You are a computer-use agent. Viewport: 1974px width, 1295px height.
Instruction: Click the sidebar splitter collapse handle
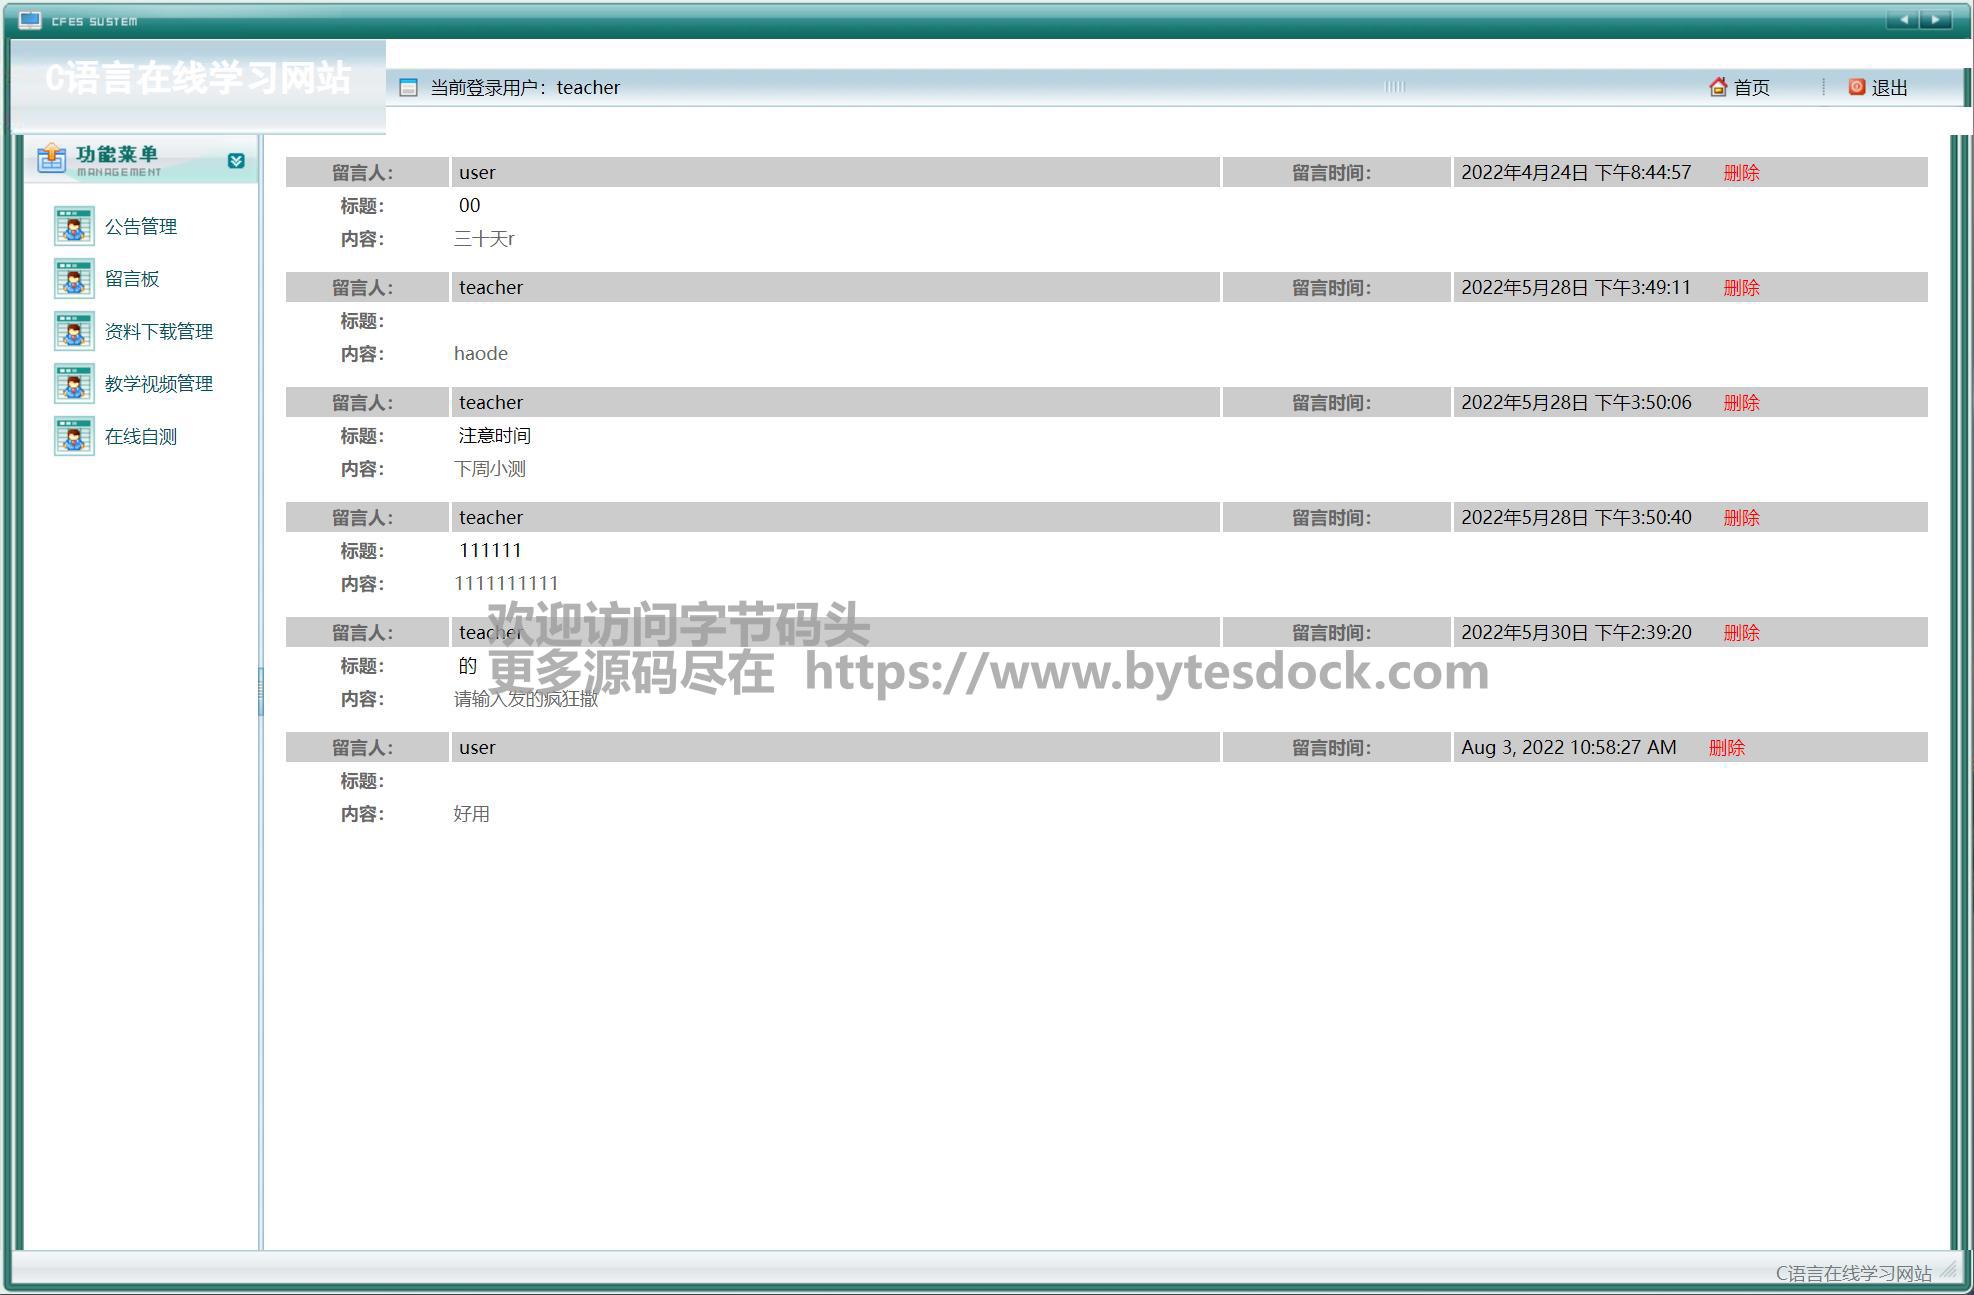(x=260, y=691)
